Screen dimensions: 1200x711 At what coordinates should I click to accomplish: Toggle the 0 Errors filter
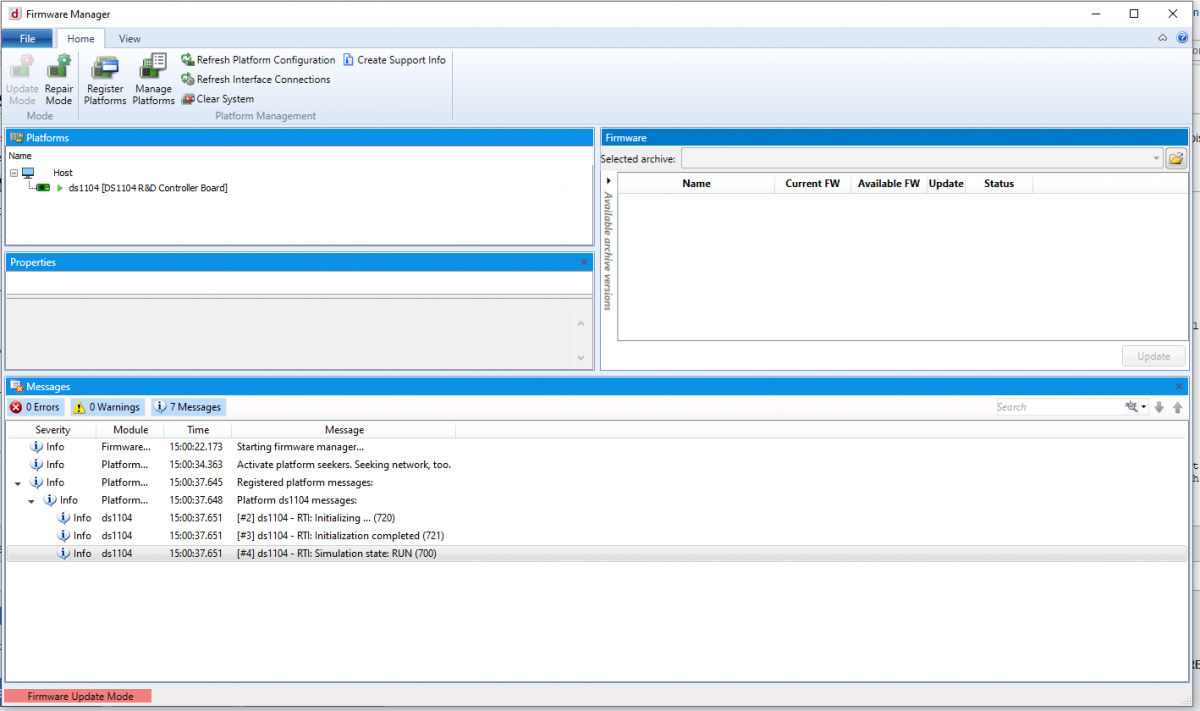coord(36,407)
